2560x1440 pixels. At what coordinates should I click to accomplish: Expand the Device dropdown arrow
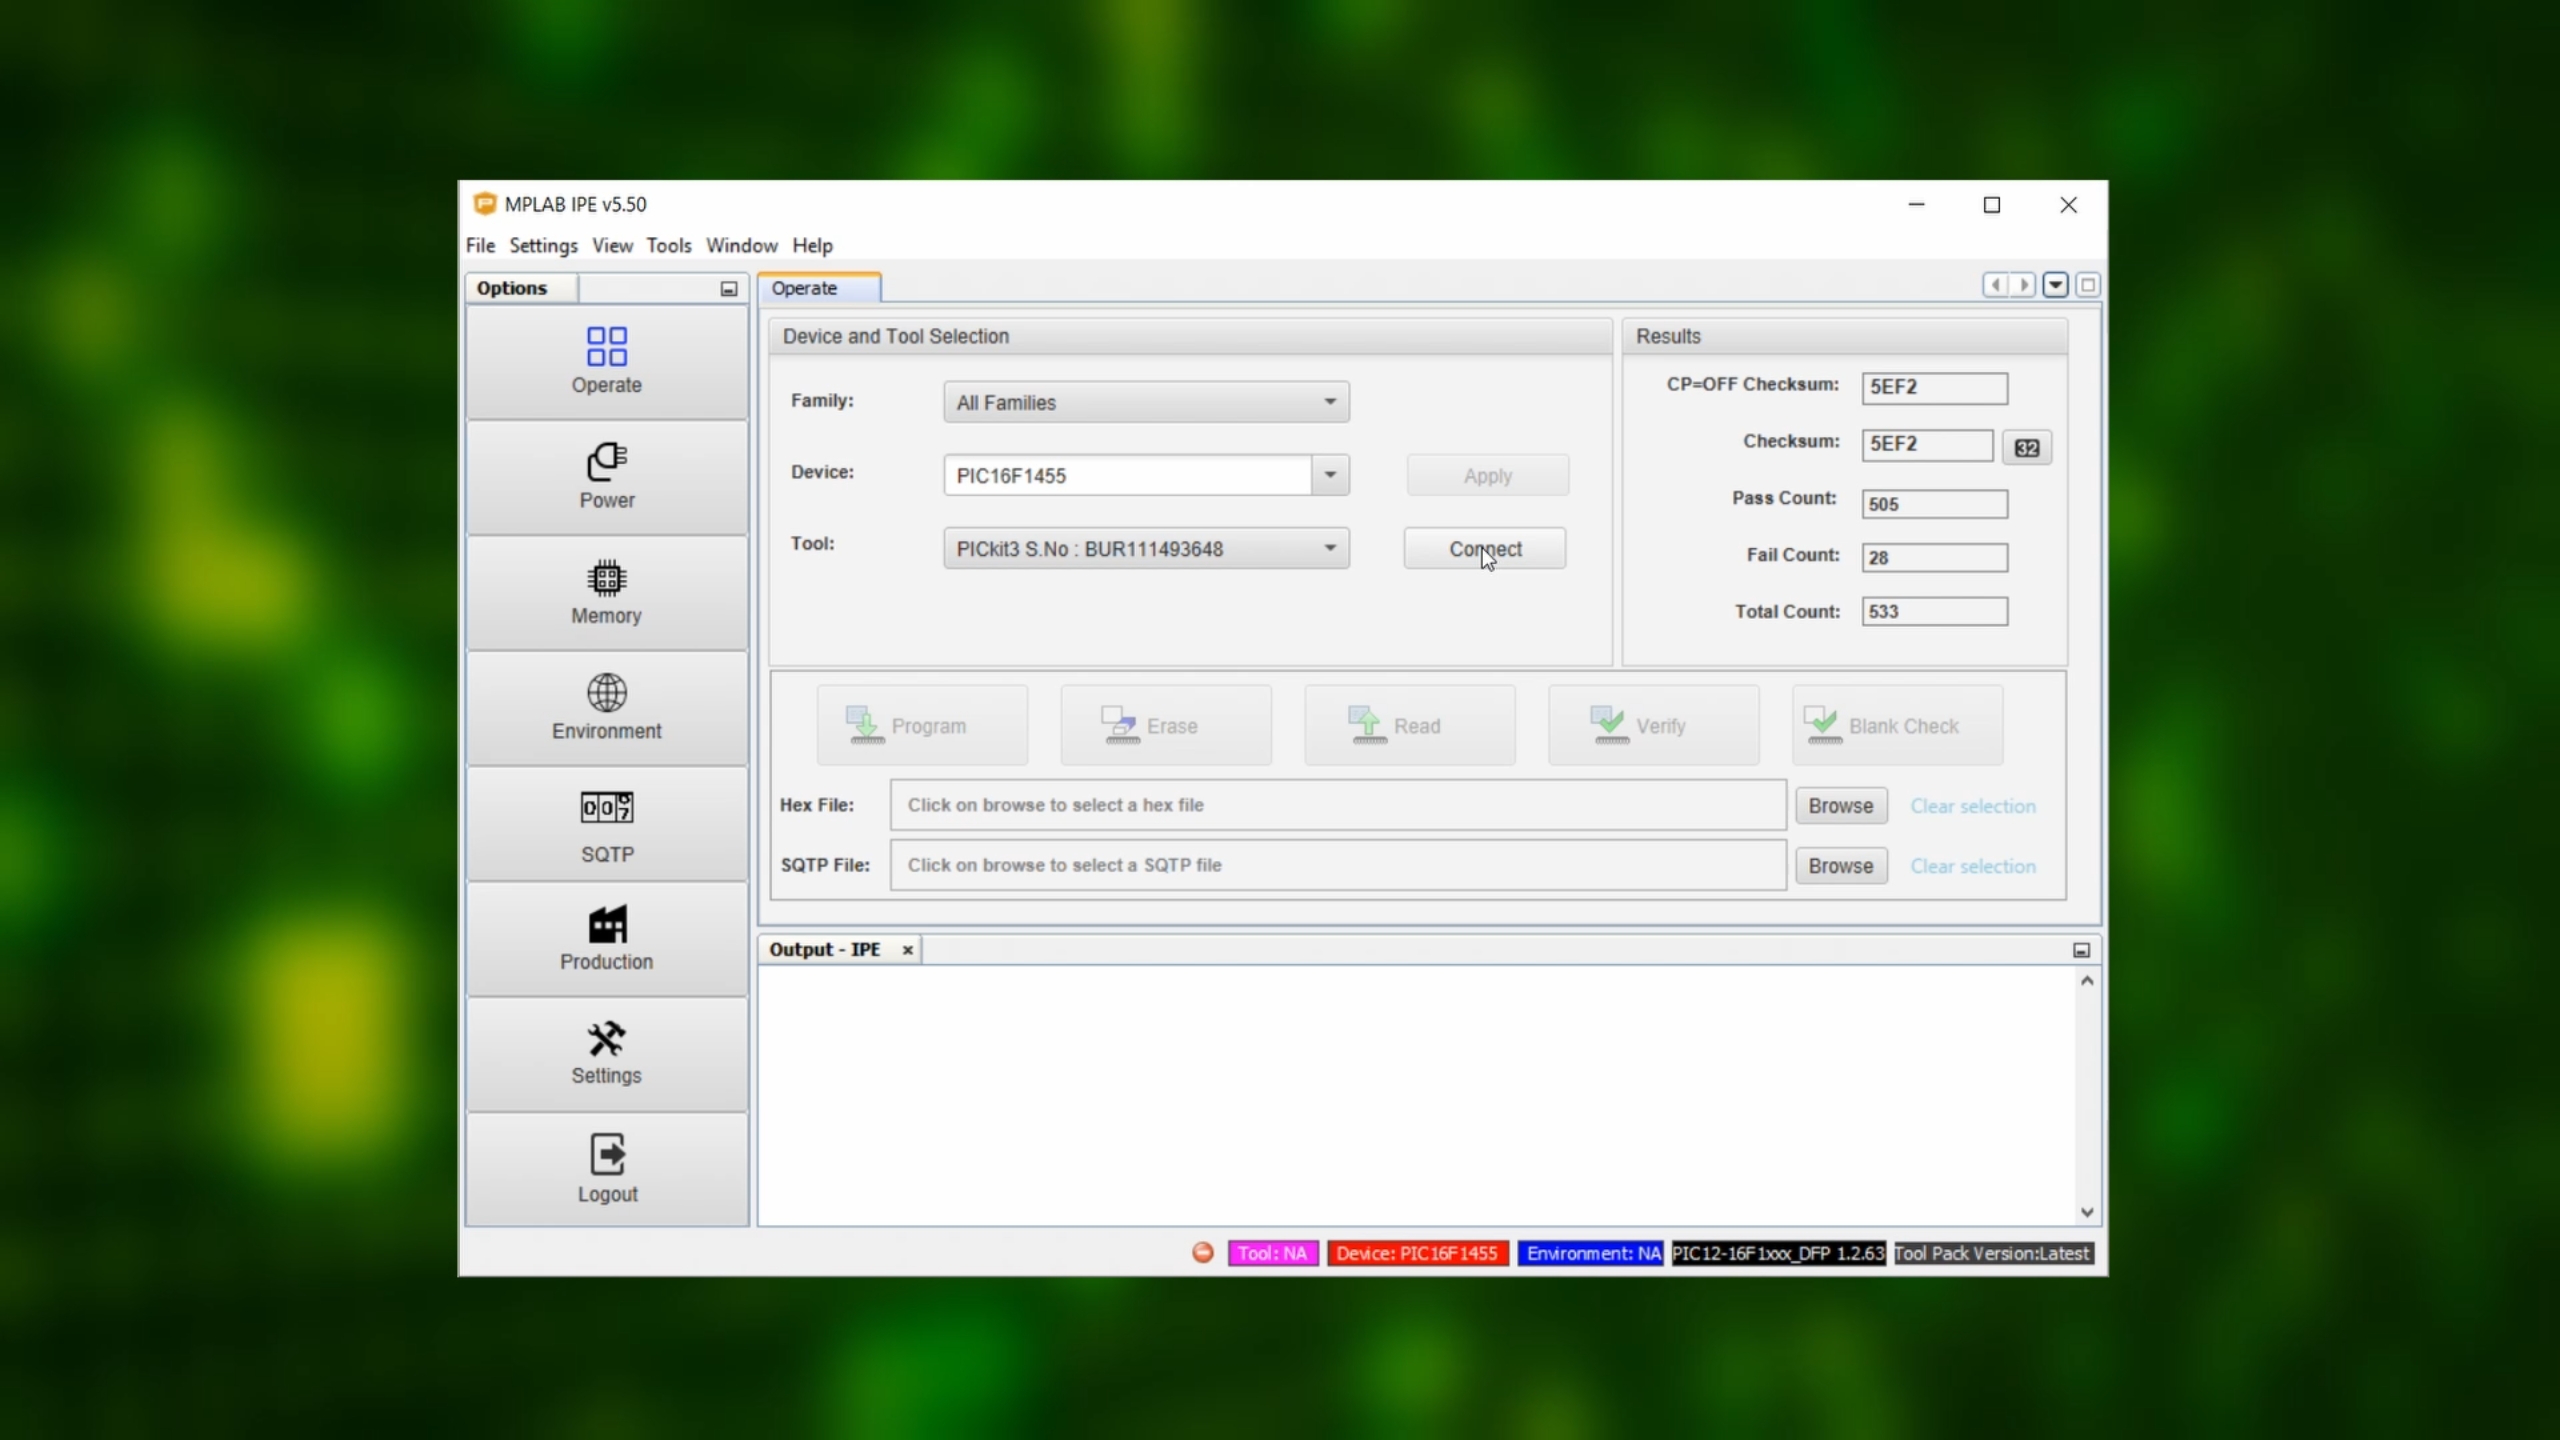[x=1329, y=475]
